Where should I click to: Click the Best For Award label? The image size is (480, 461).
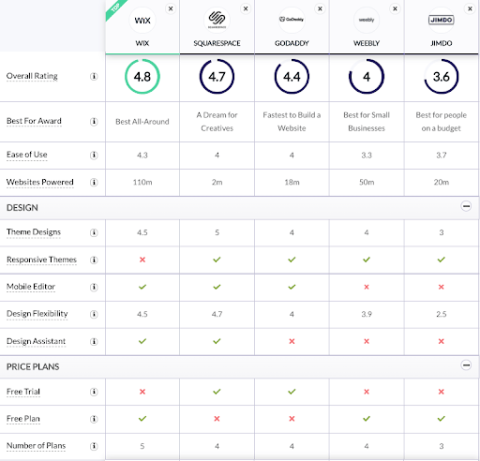(x=34, y=121)
